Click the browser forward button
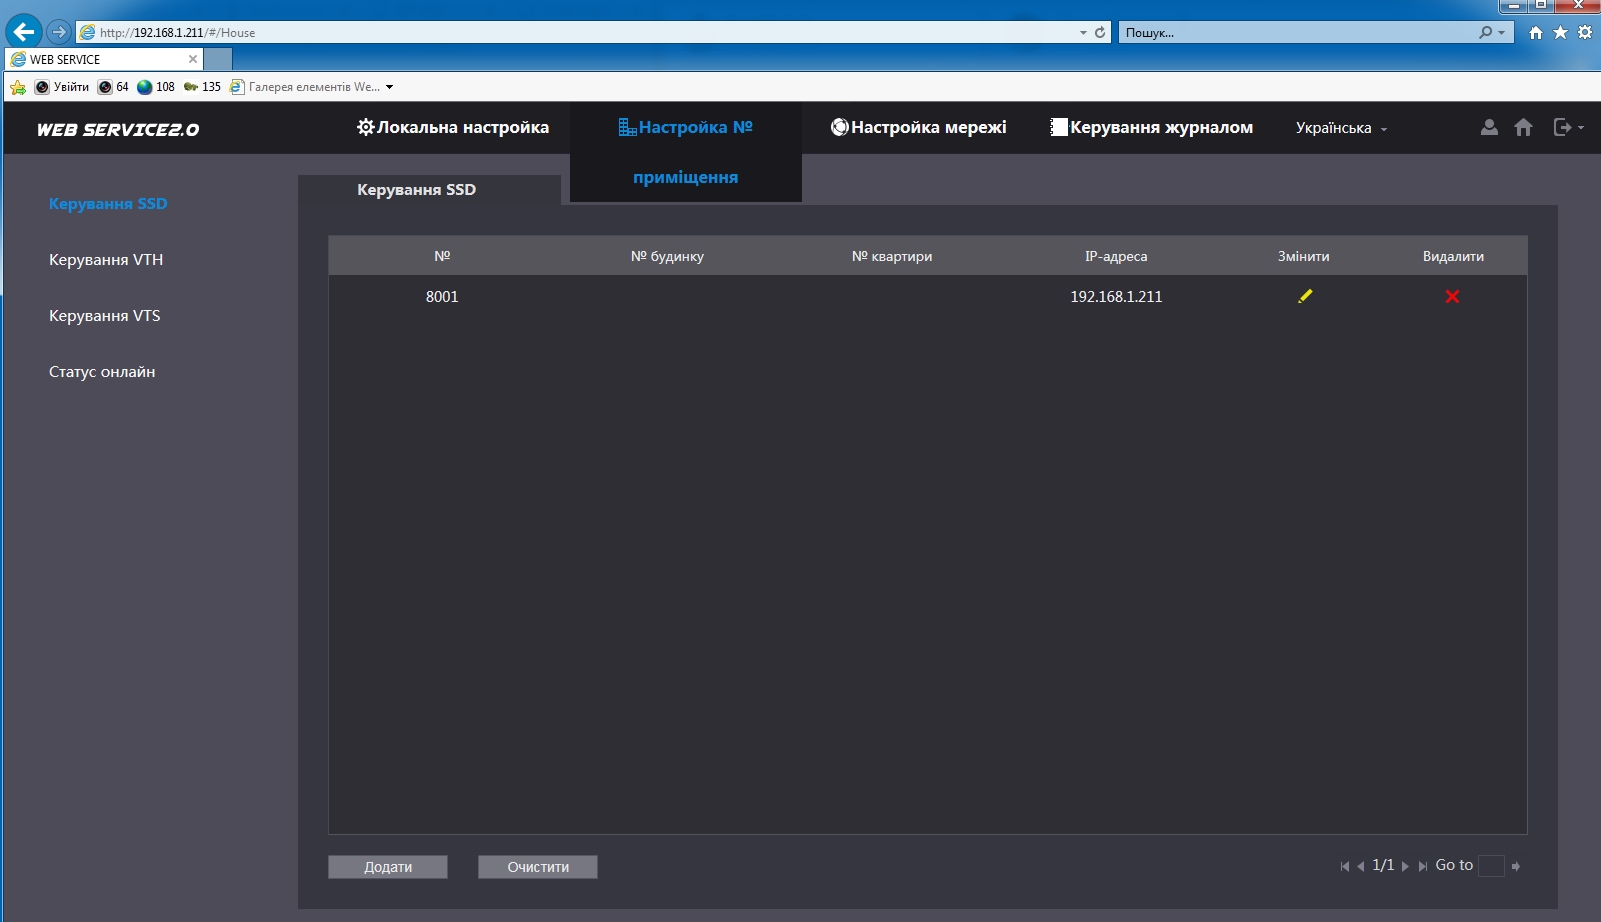The image size is (1601, 922). (x=59, y=32)
